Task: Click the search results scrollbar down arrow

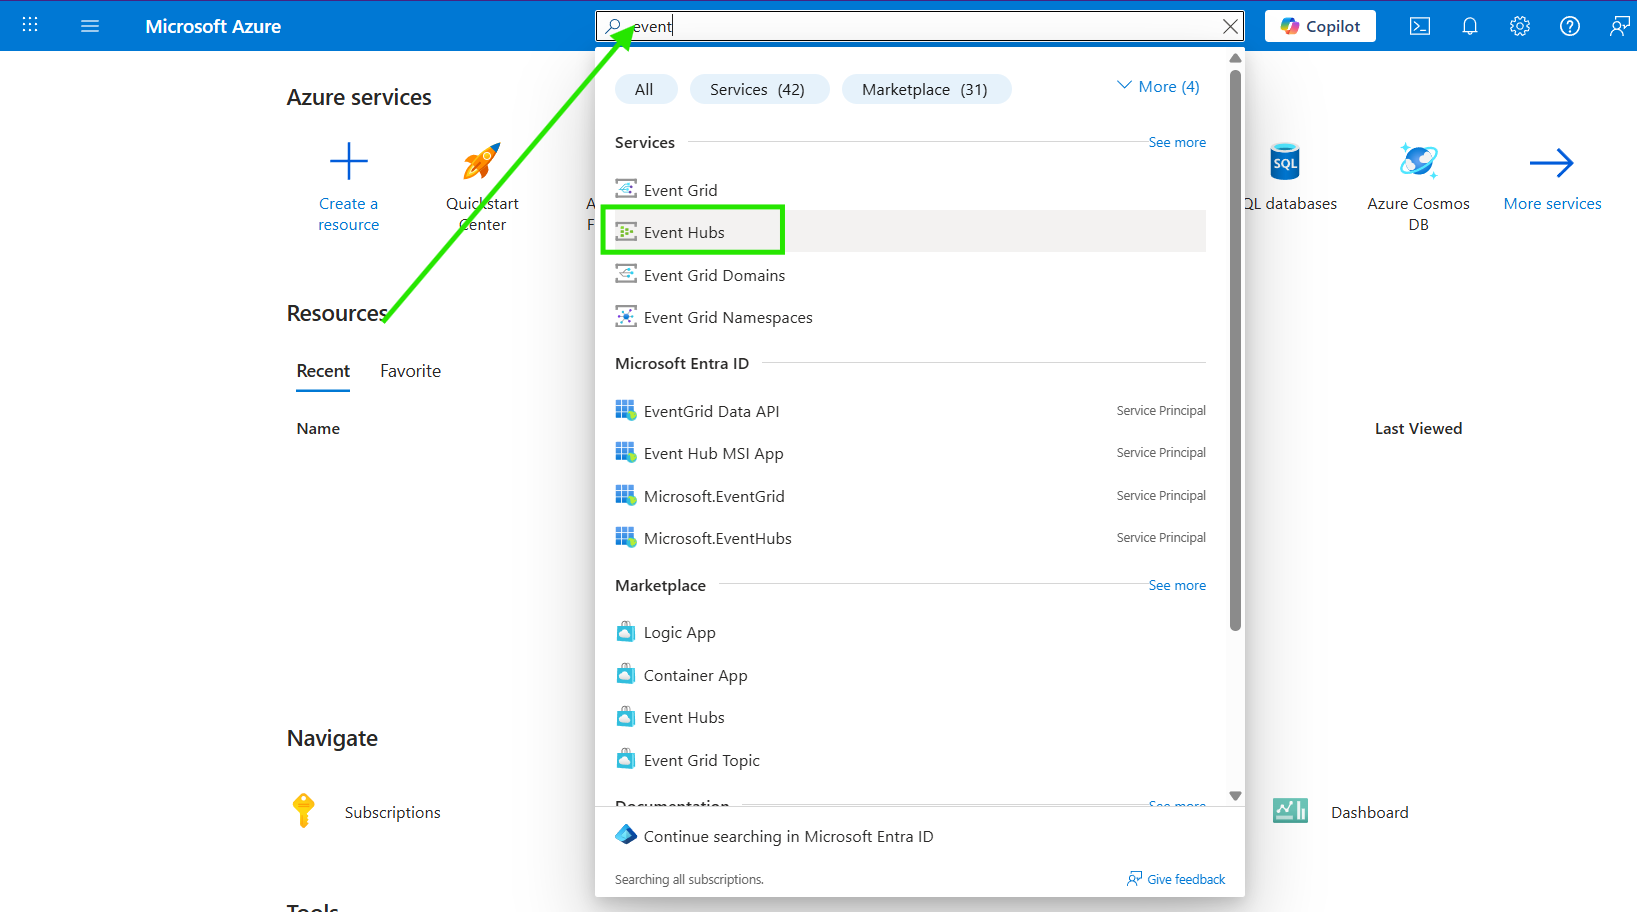Action: [x=1235, y=796]
